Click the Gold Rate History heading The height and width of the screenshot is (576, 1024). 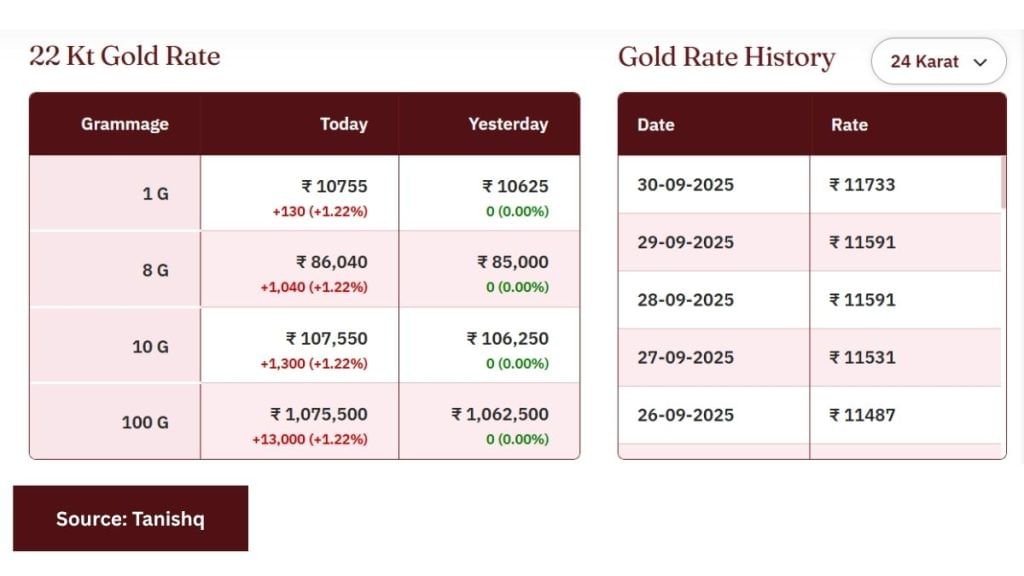coord(726,57)
